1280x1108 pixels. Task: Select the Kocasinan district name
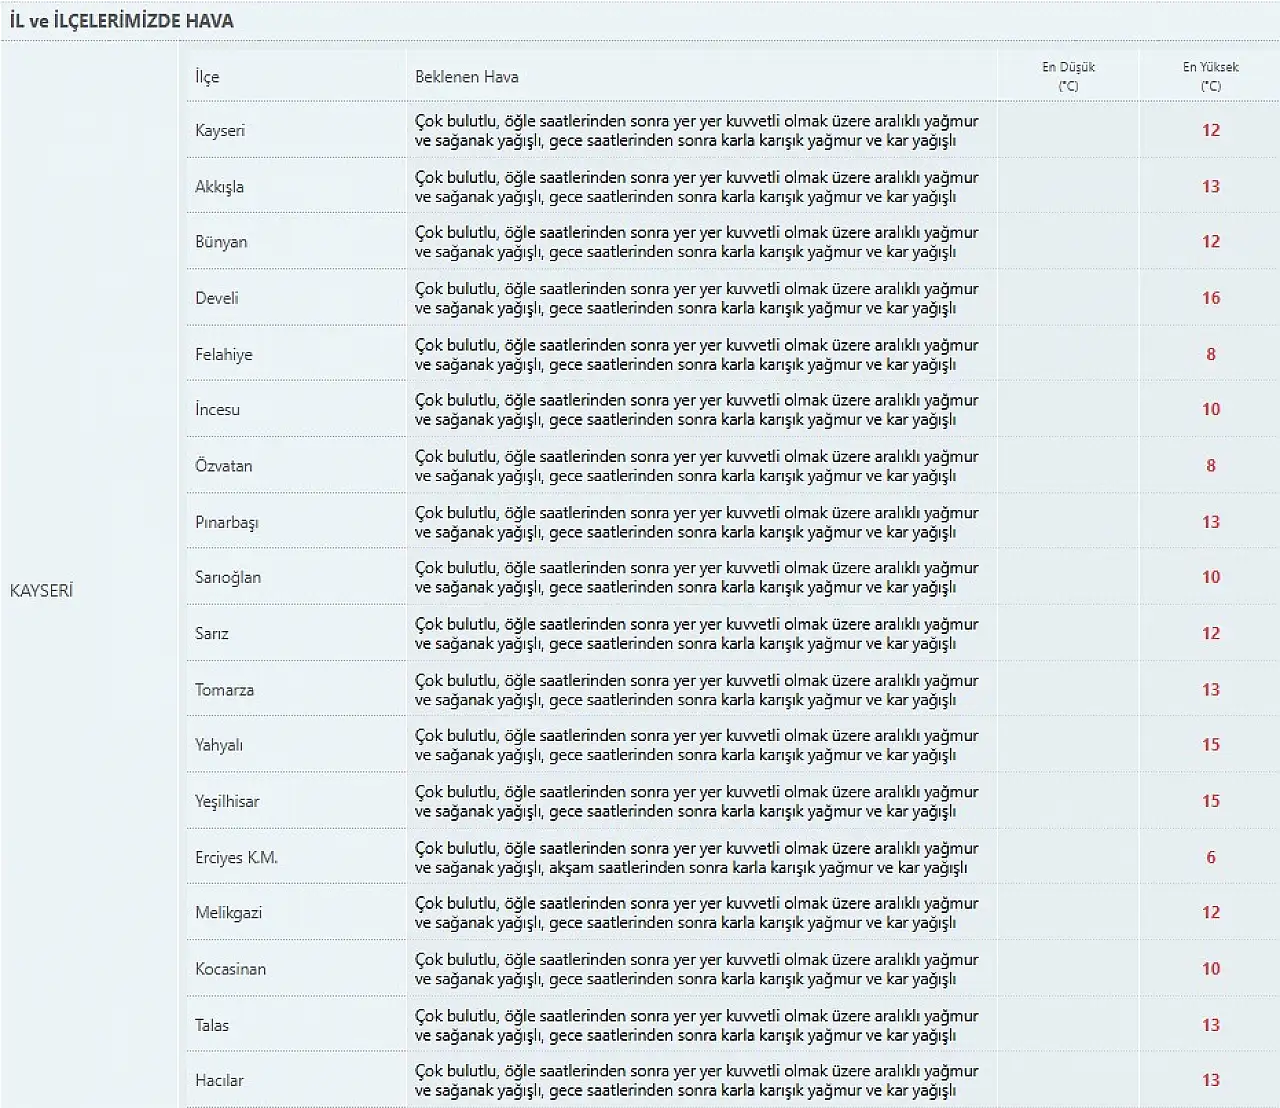(x=230, y=968)
